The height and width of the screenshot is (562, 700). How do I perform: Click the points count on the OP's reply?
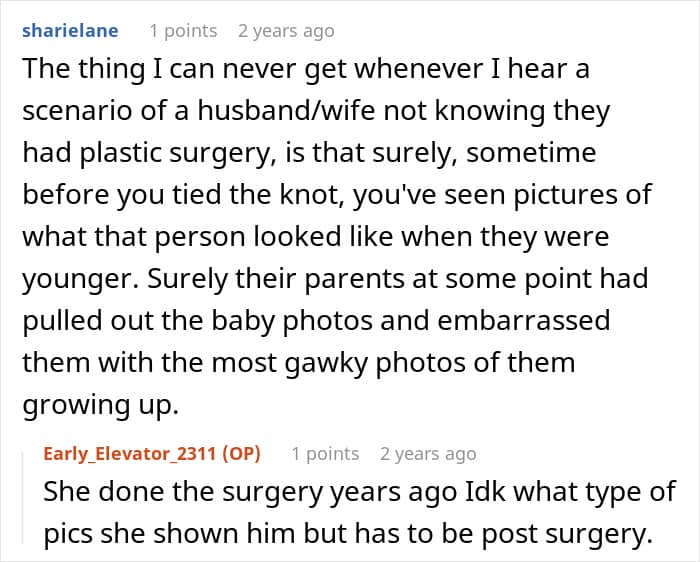(x=325, y=454)
